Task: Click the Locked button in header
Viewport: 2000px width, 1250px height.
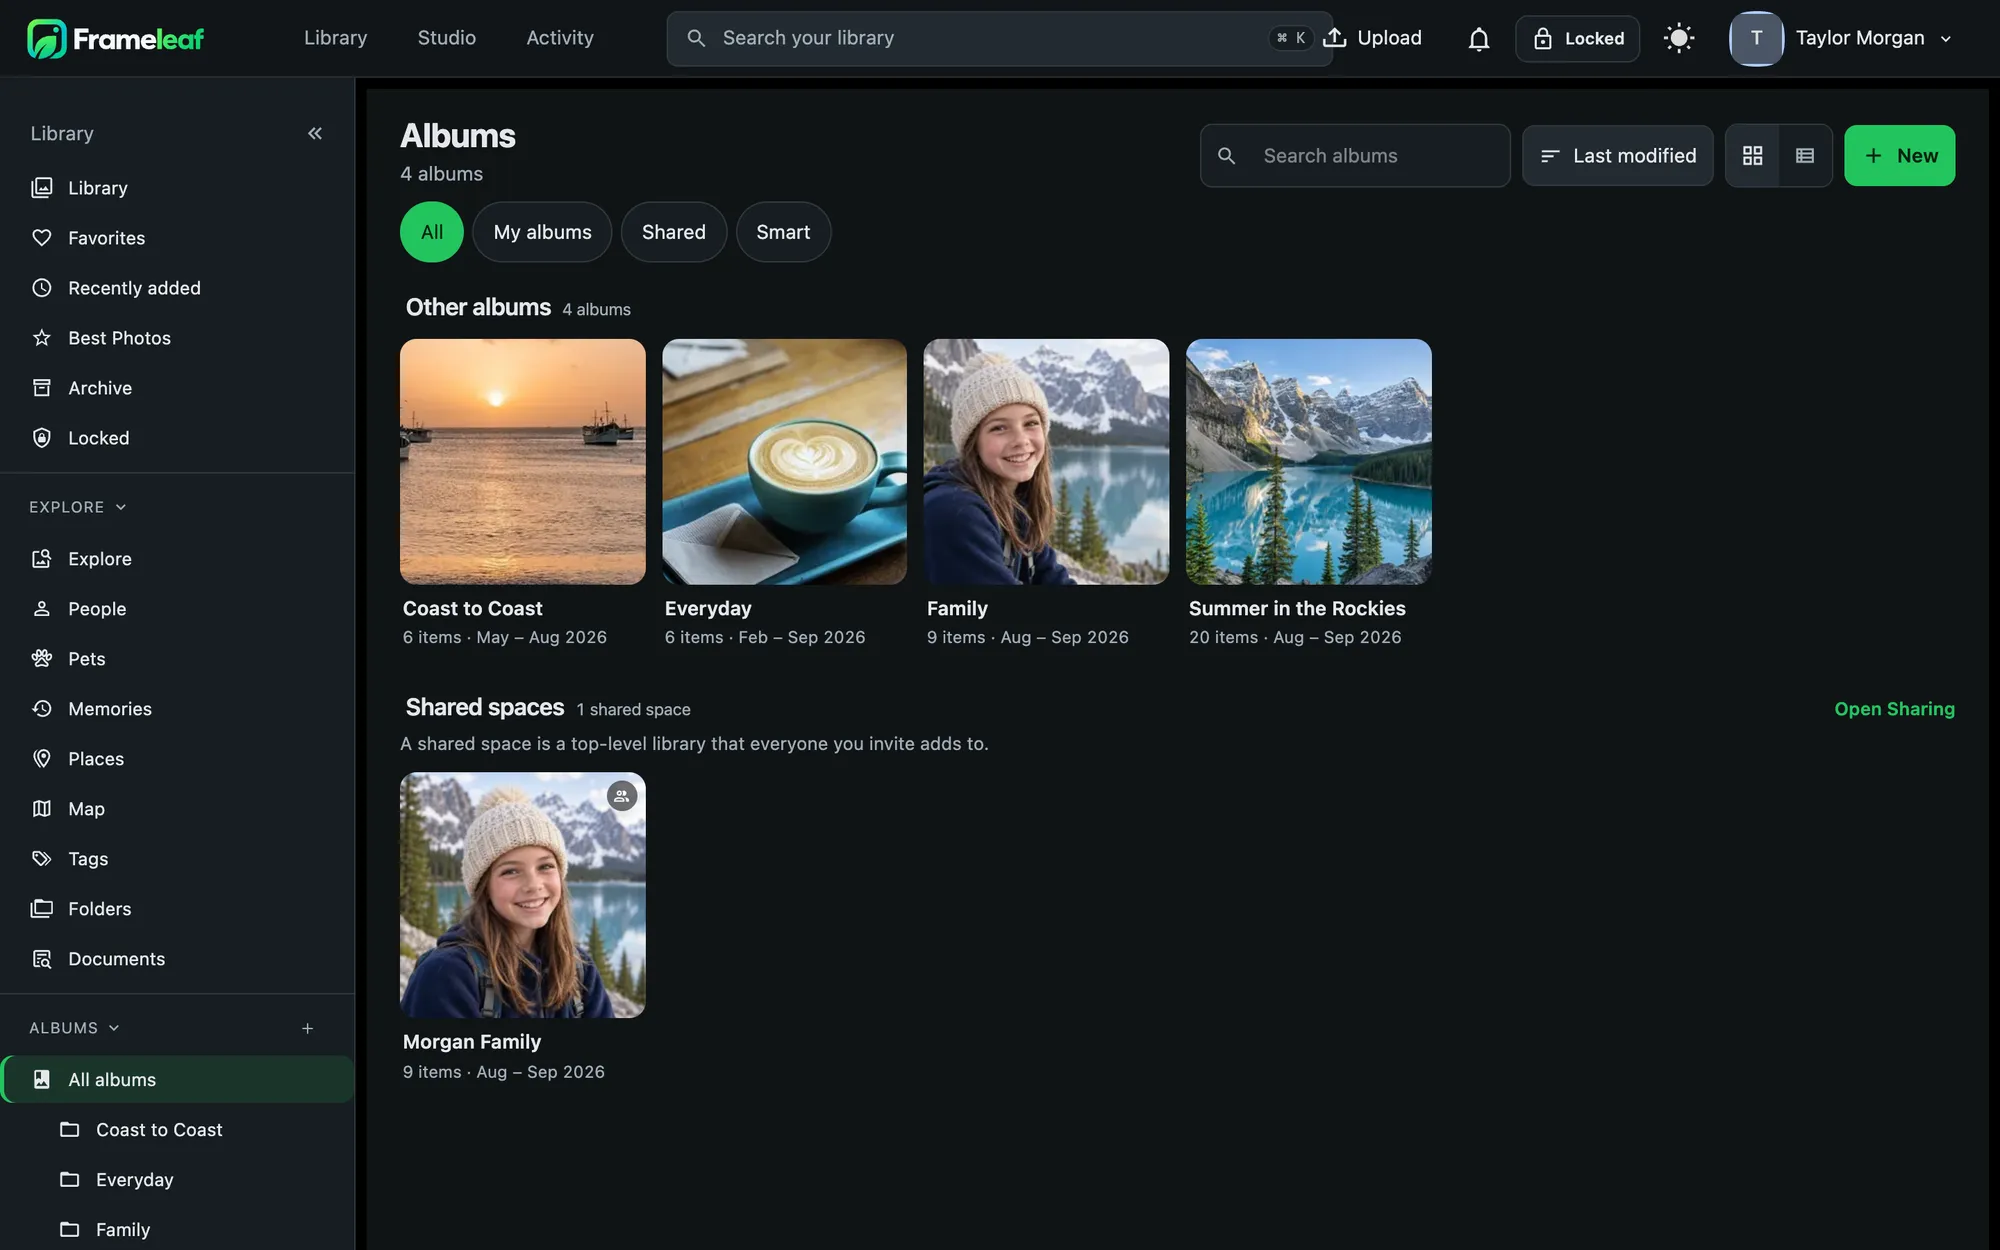Action: pos(1577,39)
